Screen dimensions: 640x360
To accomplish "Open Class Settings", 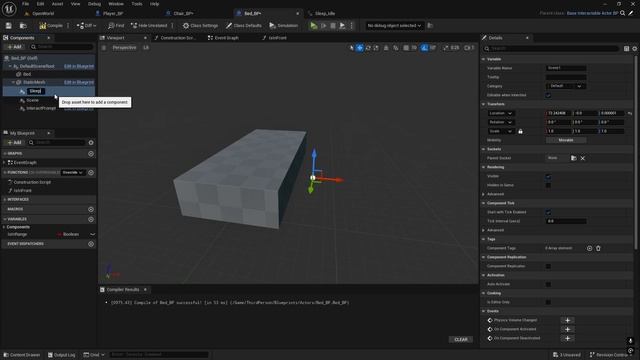I will (x=200, y=26).
